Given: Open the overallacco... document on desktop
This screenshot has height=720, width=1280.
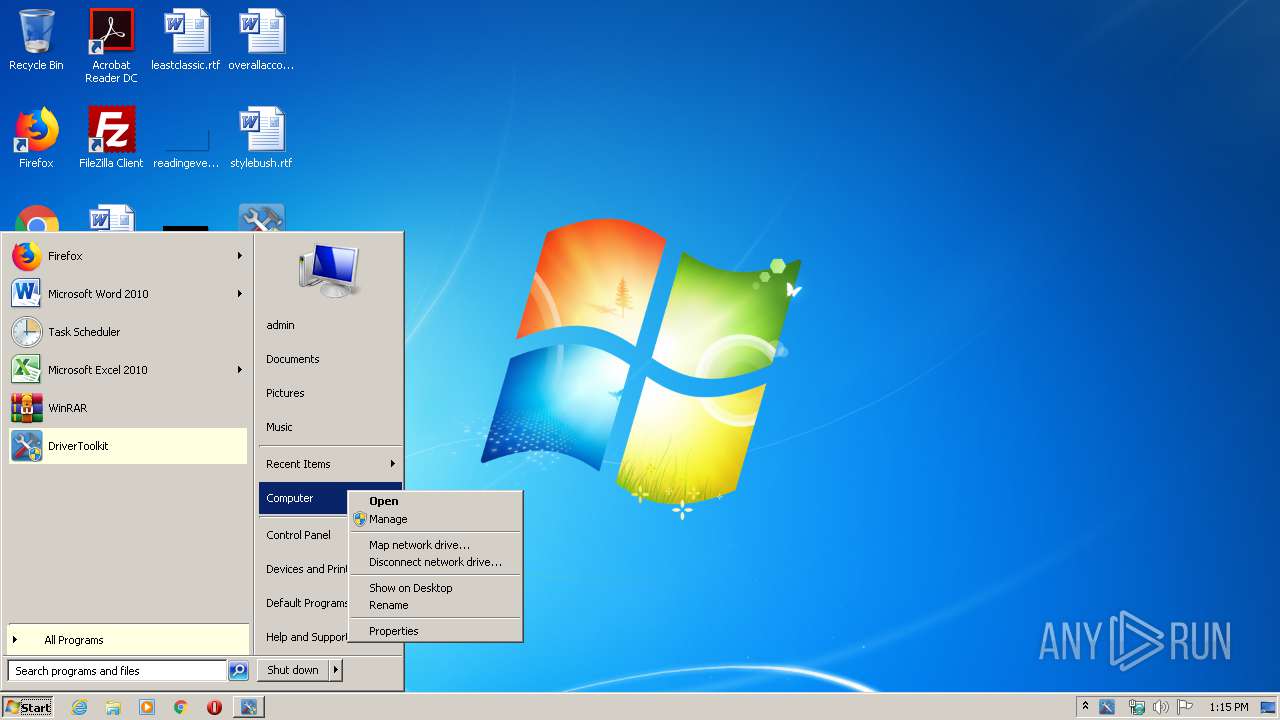Looking at the screenshot, I should tap(261, 40).
